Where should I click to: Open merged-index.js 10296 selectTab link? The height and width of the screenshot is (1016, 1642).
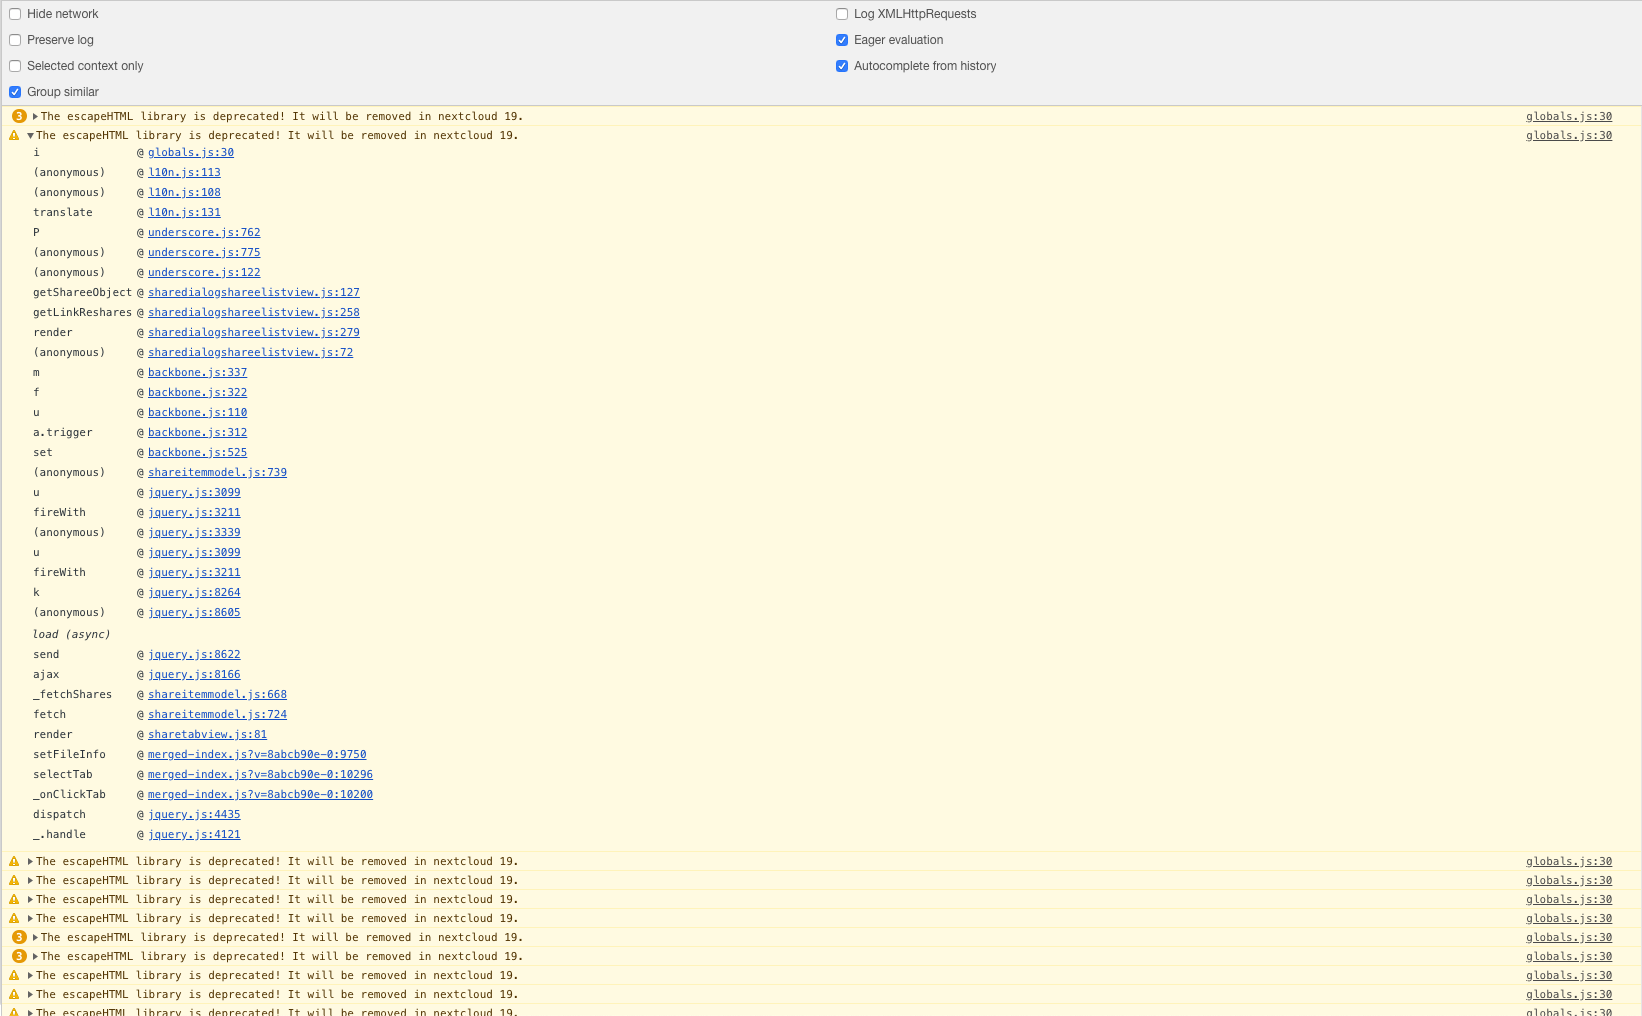[260, 774]
